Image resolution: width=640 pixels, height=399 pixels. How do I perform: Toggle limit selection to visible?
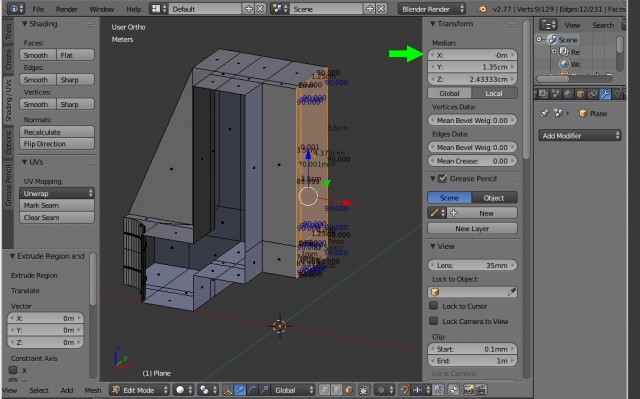(364, 390)
